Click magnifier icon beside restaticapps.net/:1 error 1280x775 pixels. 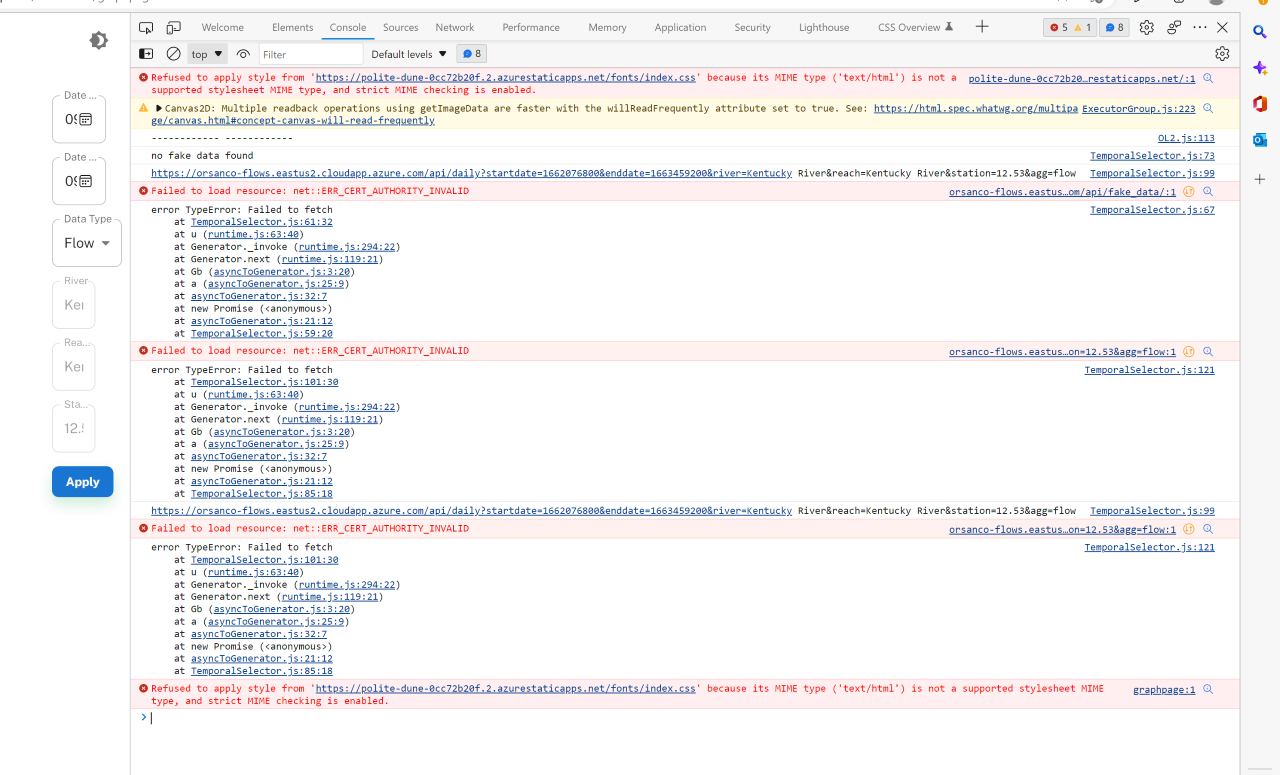coord(1208,78)
